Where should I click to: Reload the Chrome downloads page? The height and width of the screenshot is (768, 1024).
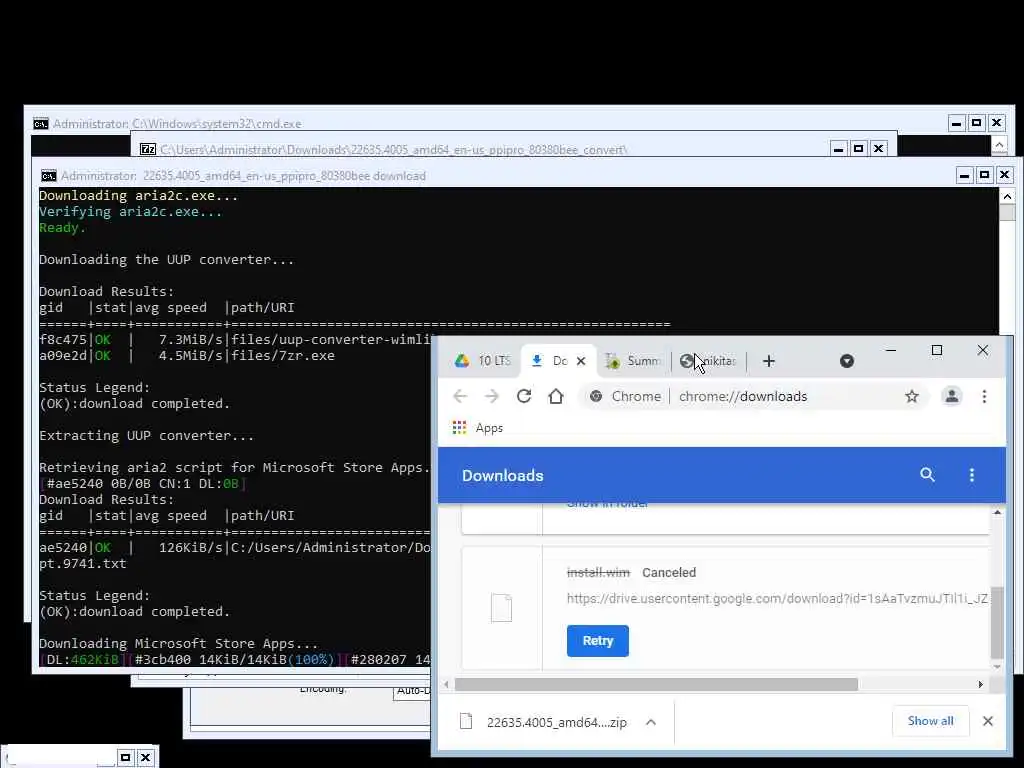524,396
